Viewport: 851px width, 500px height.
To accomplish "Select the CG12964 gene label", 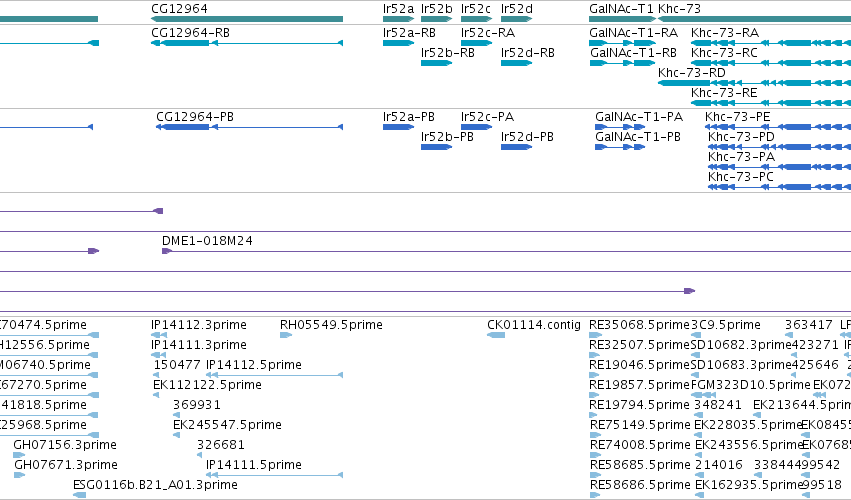I will point(179,9).
